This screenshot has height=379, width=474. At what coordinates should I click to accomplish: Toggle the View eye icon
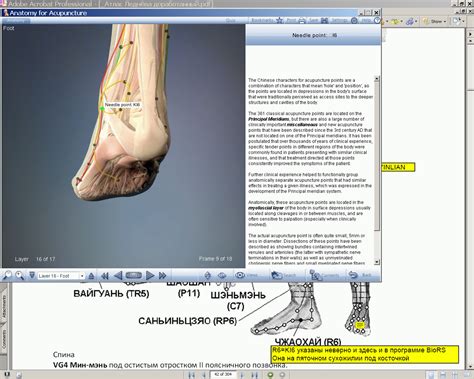pyautogui.click(x=240, y=275)
